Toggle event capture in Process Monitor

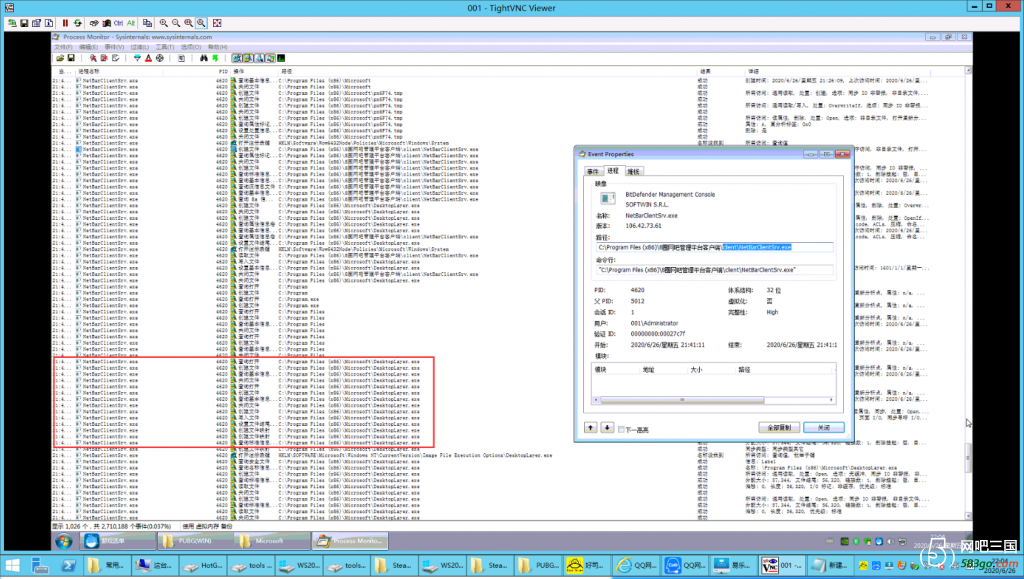click(93, 58)
